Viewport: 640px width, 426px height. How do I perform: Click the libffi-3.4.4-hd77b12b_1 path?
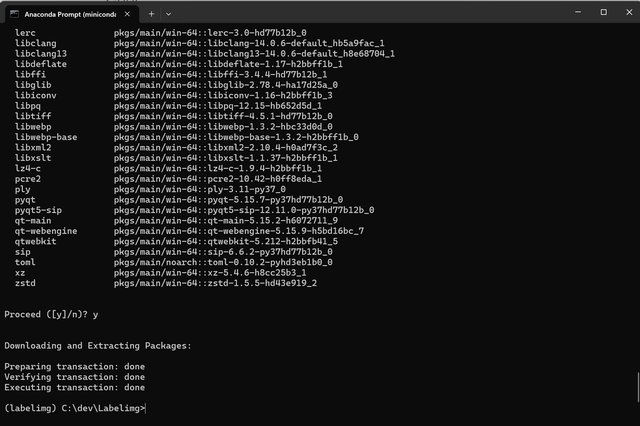coord(220,74)
